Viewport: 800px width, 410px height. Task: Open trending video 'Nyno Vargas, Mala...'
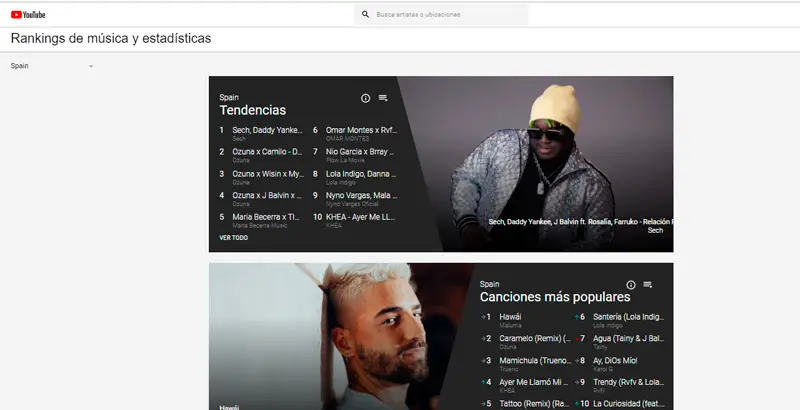pyautogui.click(x=361, y=195)
